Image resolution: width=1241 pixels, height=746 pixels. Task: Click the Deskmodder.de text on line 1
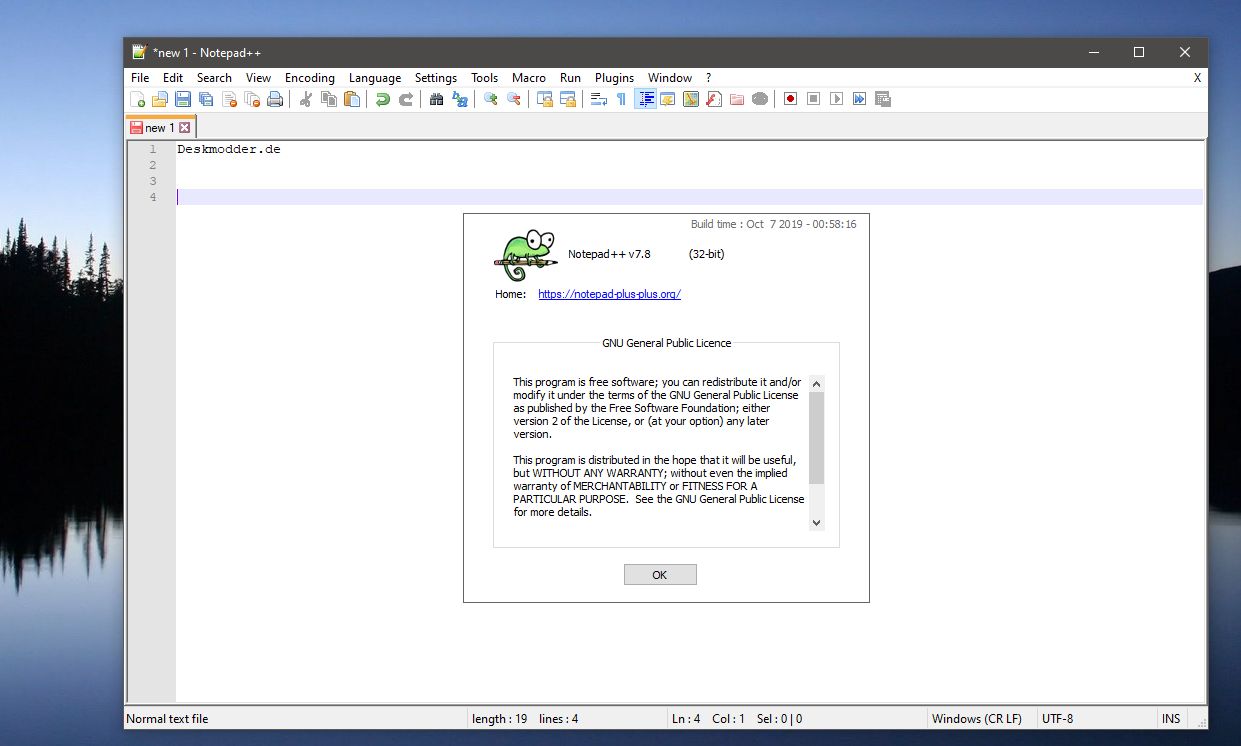coord(229,149)
